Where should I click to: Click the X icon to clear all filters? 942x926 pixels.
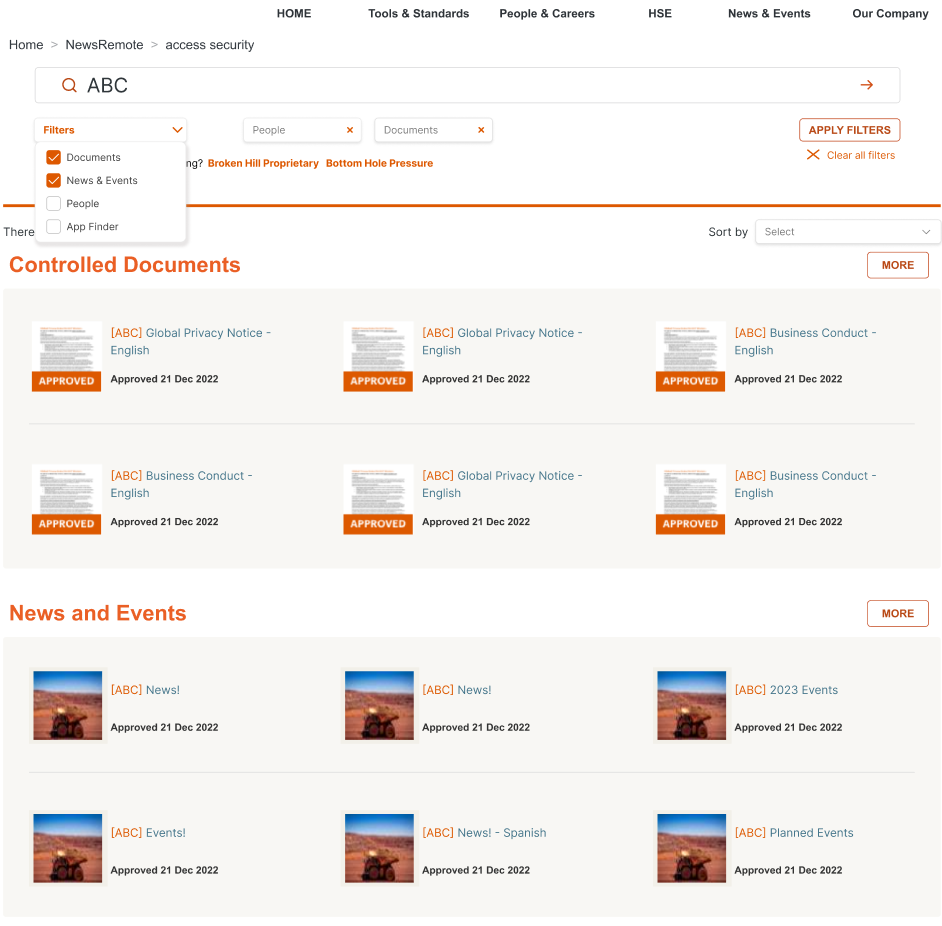[x=812, y=155]
